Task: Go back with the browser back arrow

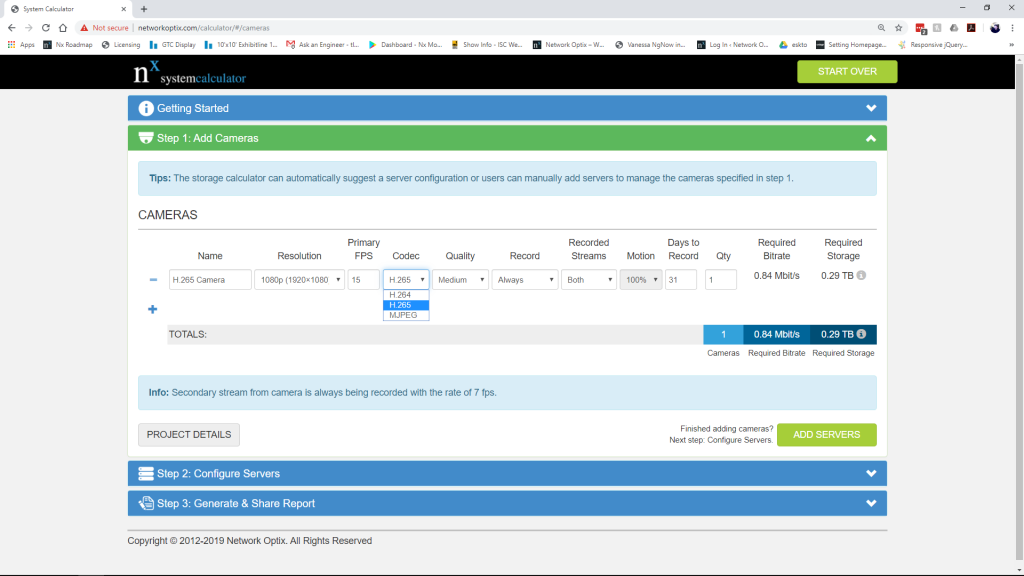Action: pyautogui.click(x=12, y=28)
